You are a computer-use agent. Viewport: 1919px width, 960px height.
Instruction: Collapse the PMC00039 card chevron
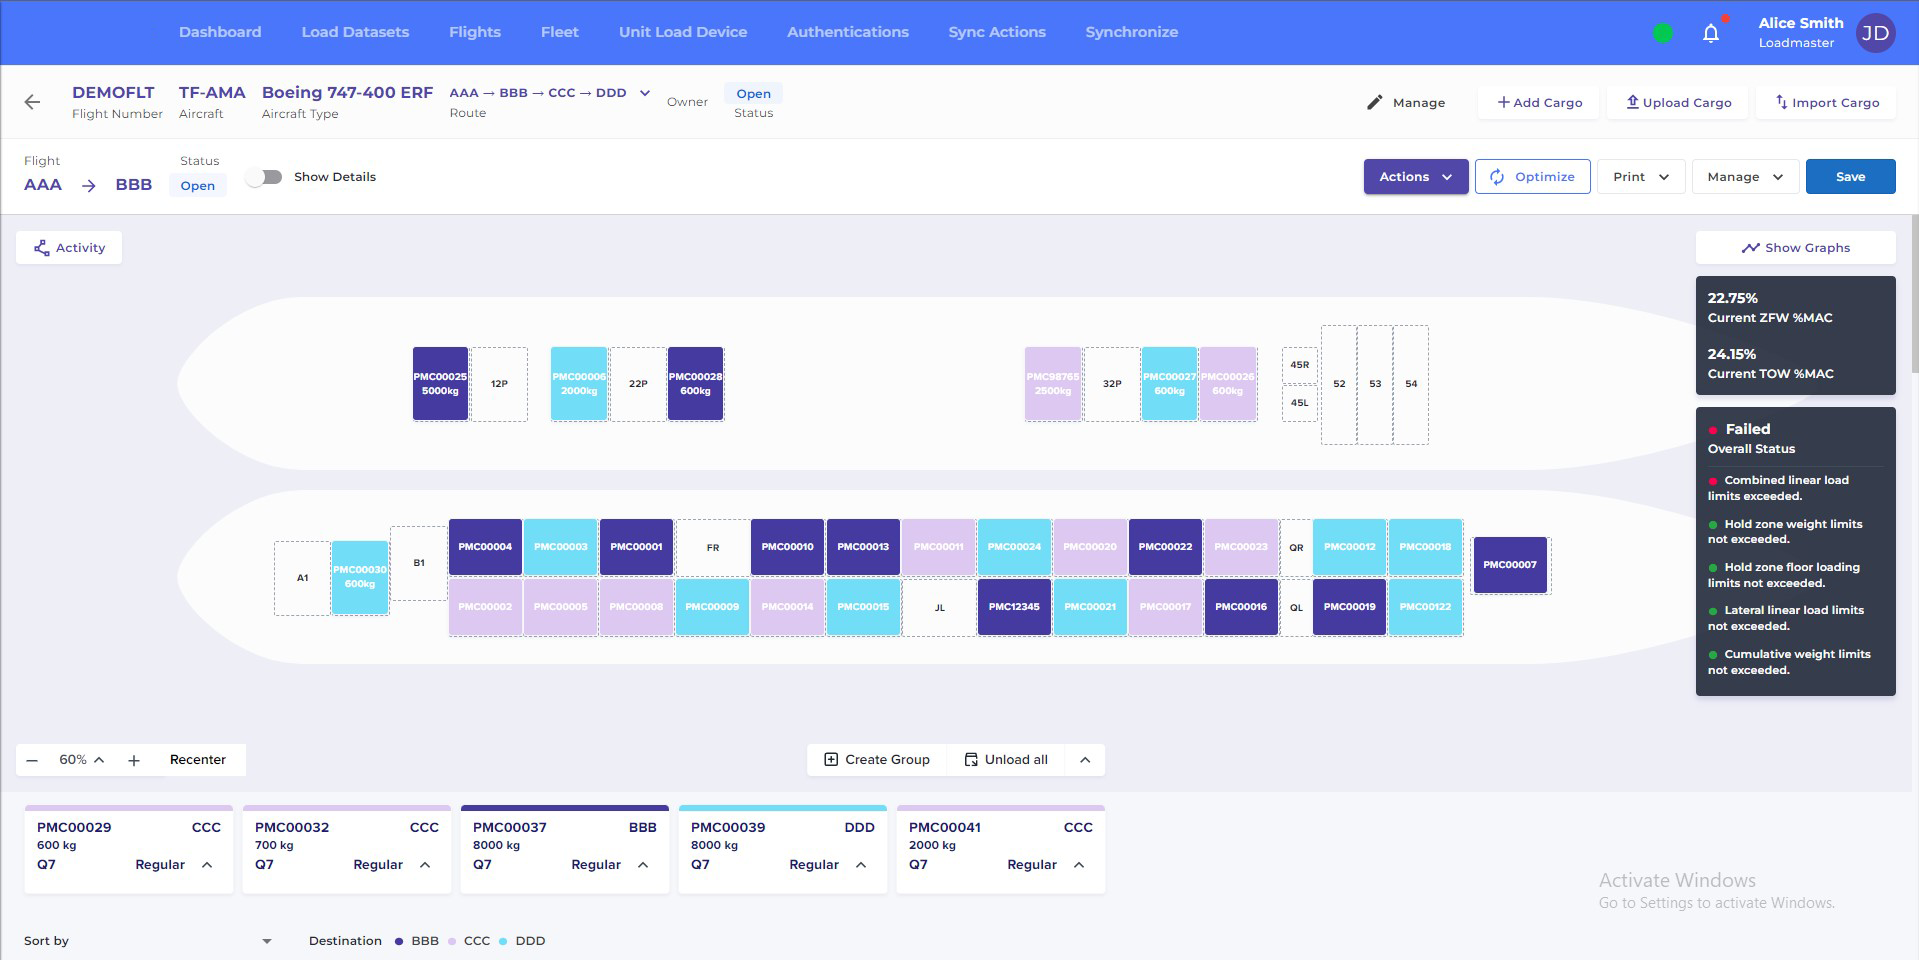[861, 865]
